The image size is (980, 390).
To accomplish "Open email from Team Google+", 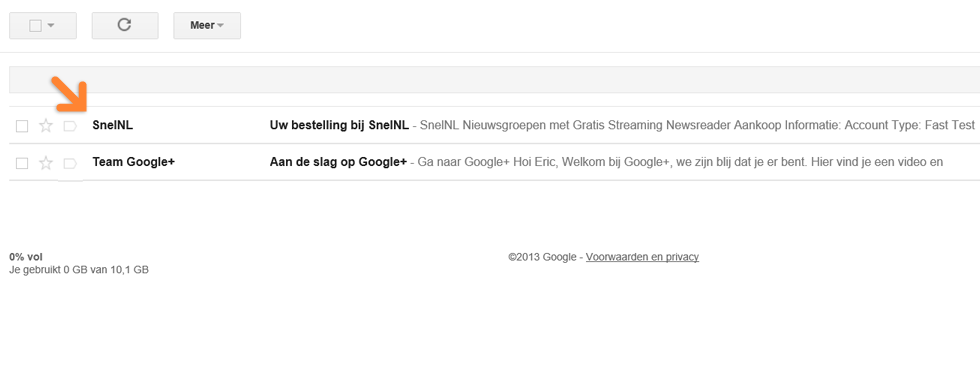I will (134, 162).
